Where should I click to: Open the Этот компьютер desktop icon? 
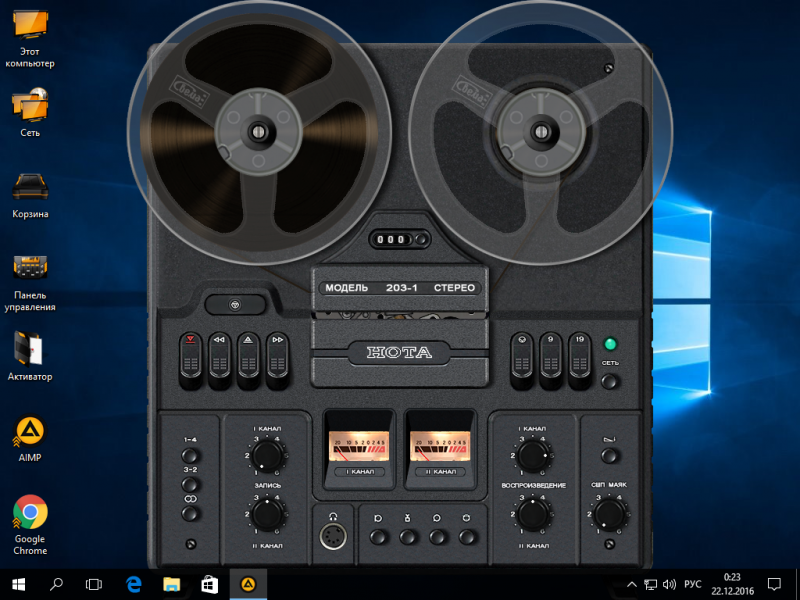pos(30,38)
